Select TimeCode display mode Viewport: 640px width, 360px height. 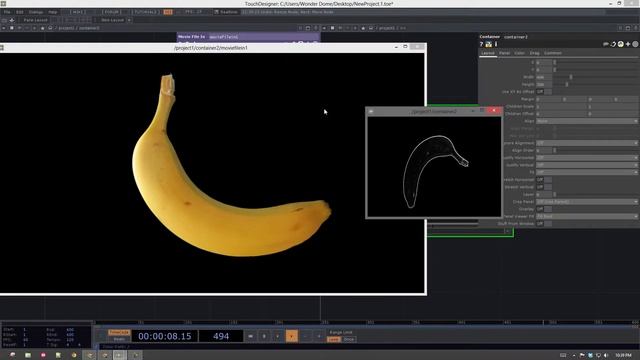pos(119,333)
